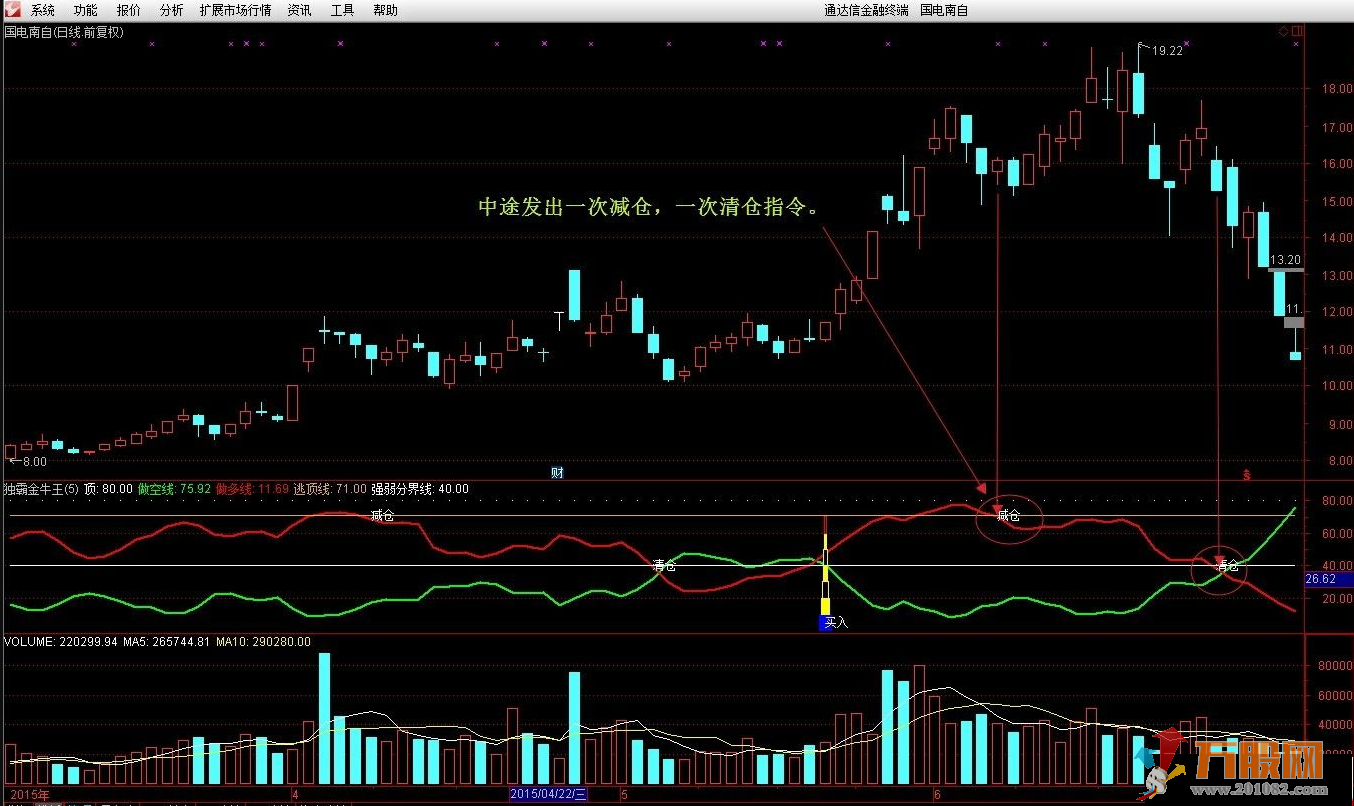Click the 强弱分界线: 40.00 label
1354x806 pixels.
point(420,490)
